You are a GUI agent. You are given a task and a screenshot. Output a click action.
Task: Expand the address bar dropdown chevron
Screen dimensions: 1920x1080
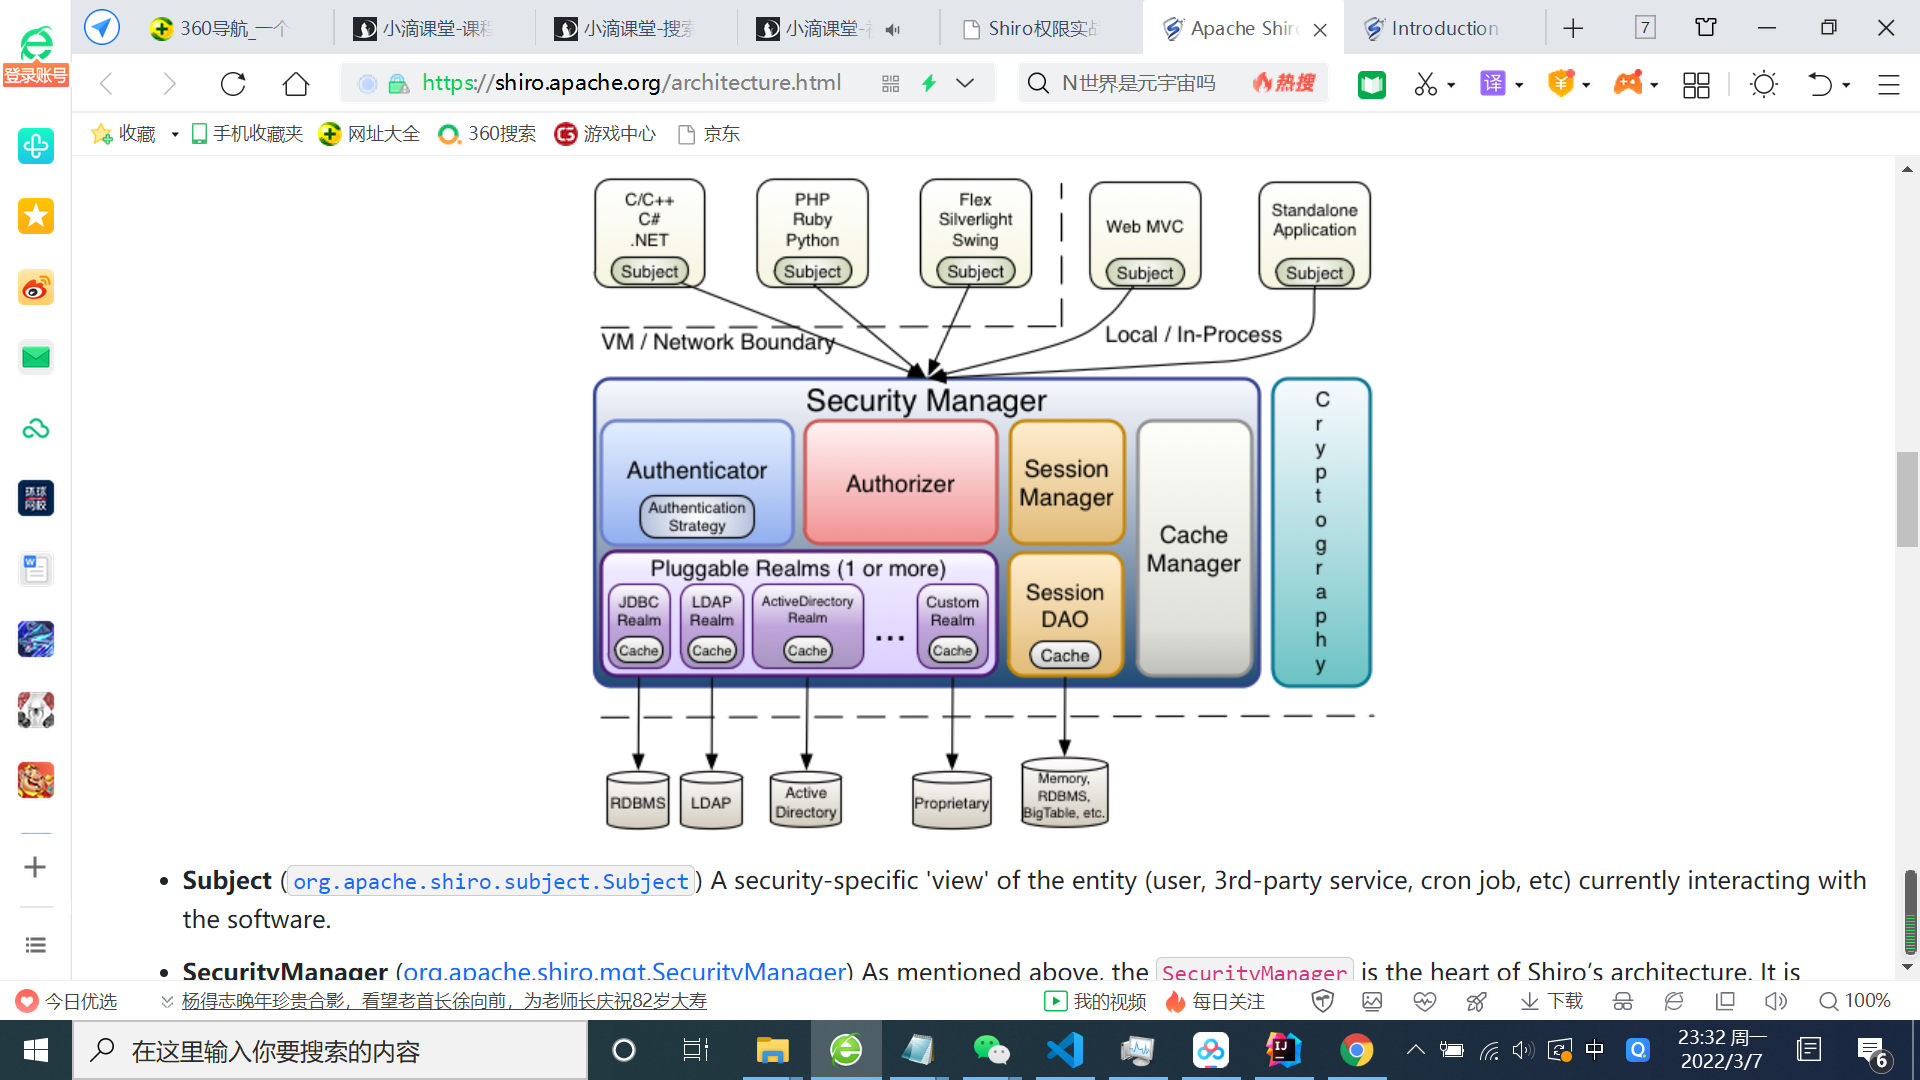(x=965, y=83)
